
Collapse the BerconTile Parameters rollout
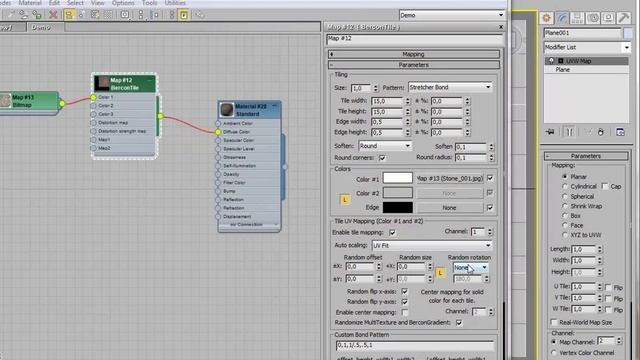(x=413, y=65)
